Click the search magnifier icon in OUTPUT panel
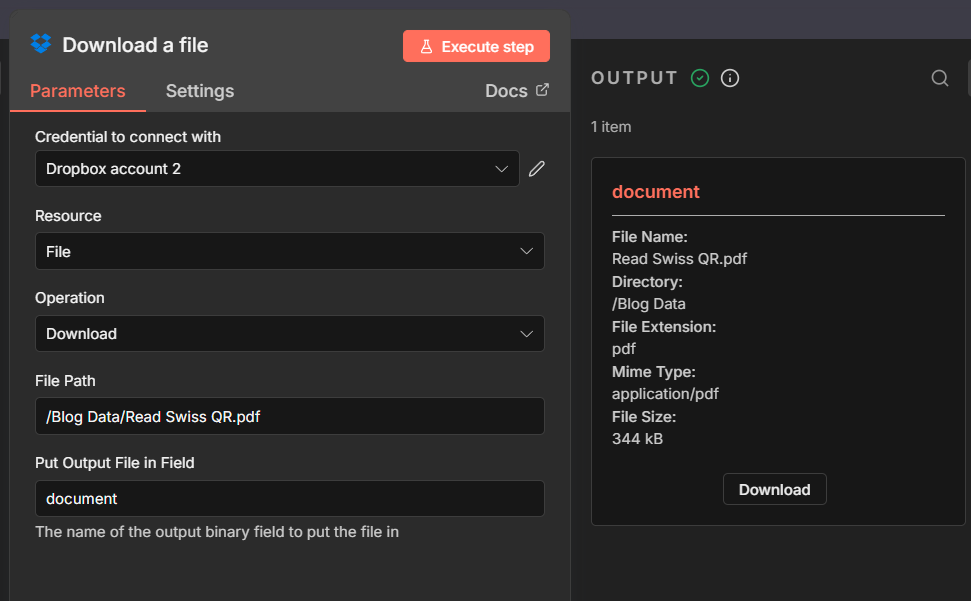 click(939, 77)
